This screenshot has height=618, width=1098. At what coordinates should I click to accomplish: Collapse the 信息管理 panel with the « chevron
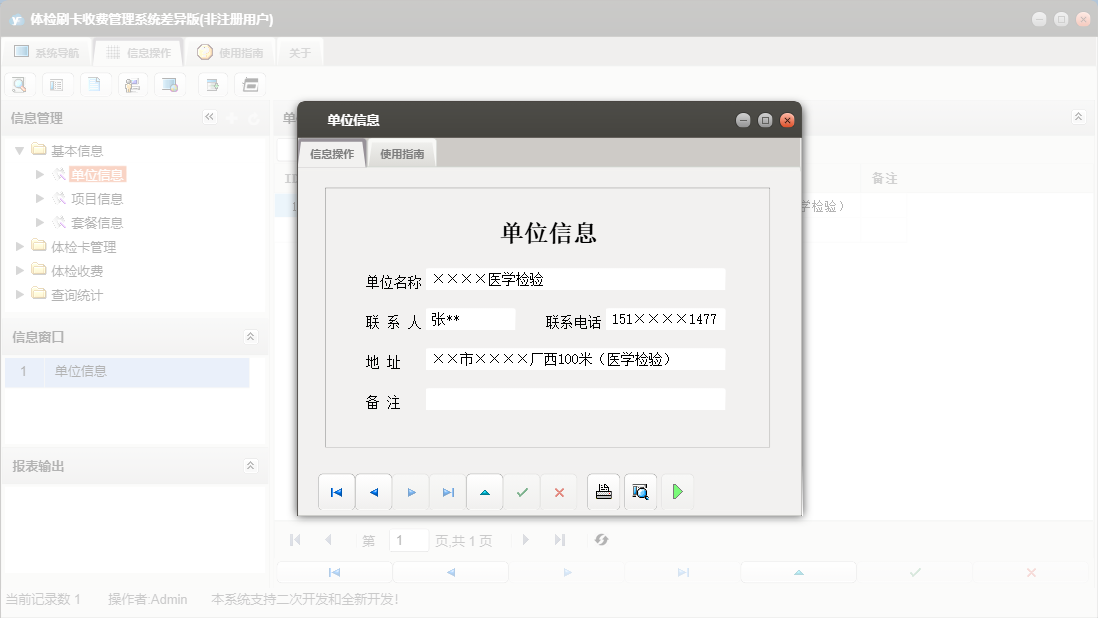pos(210,117)
